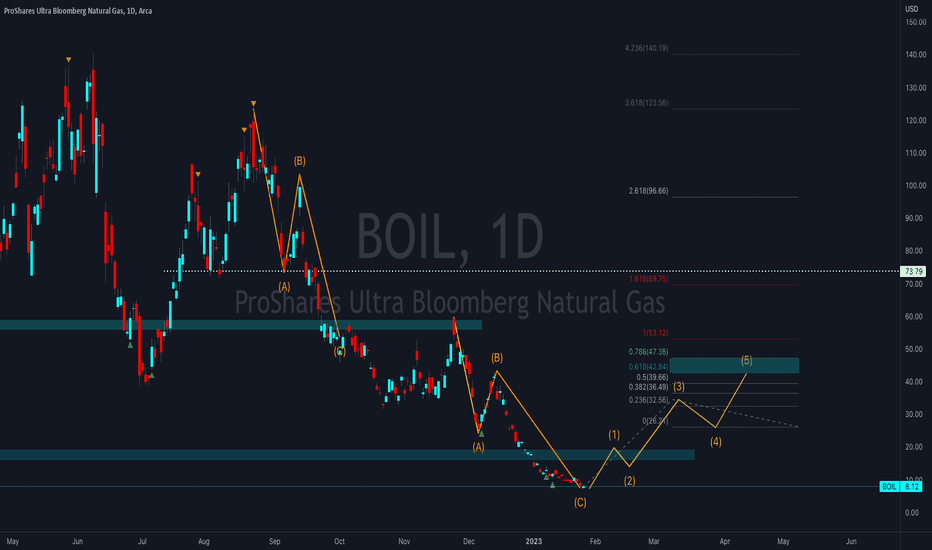Click the 2023 label on time axis
Screen dimensions: 932x550
coord(534,541)
